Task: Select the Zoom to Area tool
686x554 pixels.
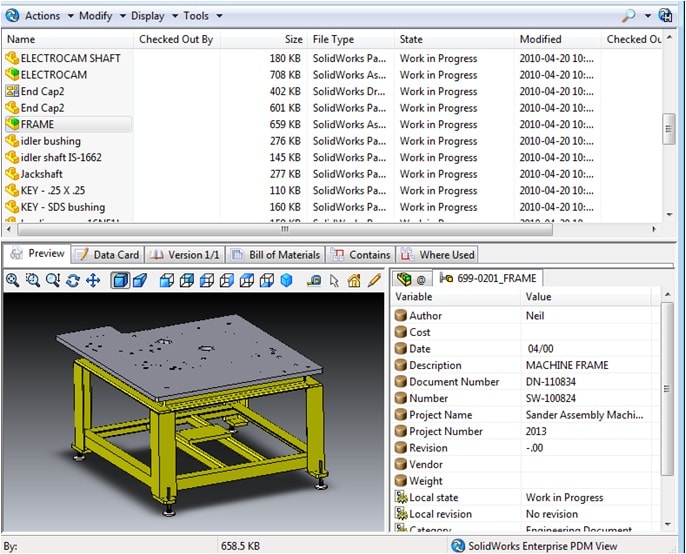Action: click(33, 281)
